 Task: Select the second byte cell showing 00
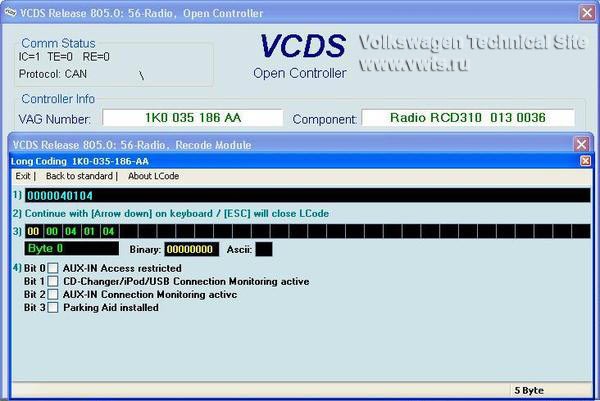point(52,231)
